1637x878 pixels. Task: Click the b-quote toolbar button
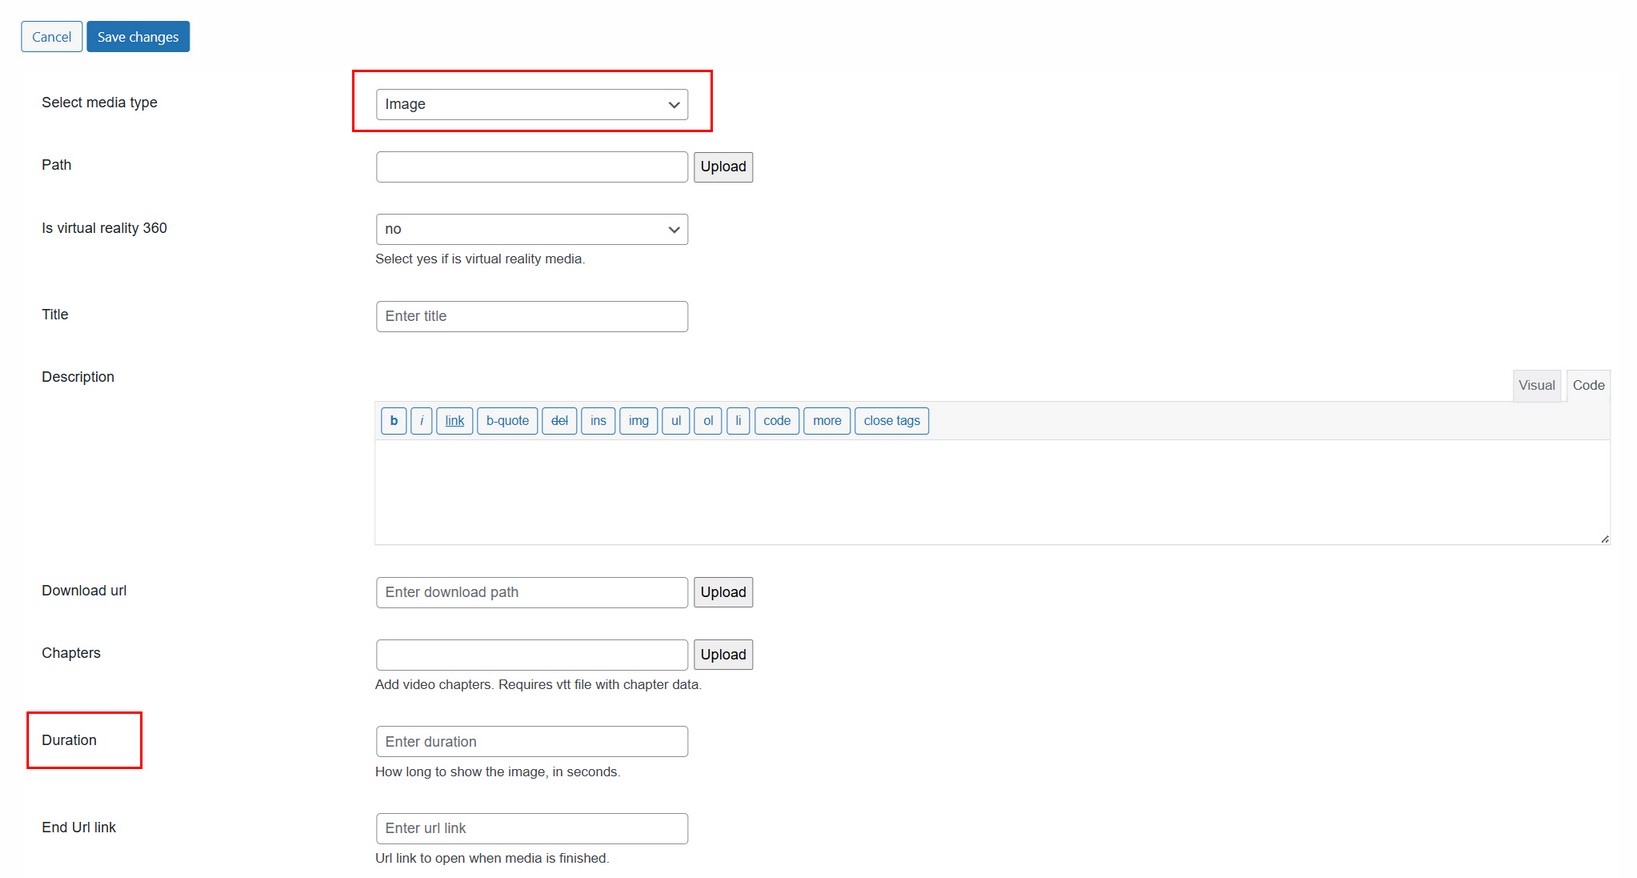tap(507, 421)
